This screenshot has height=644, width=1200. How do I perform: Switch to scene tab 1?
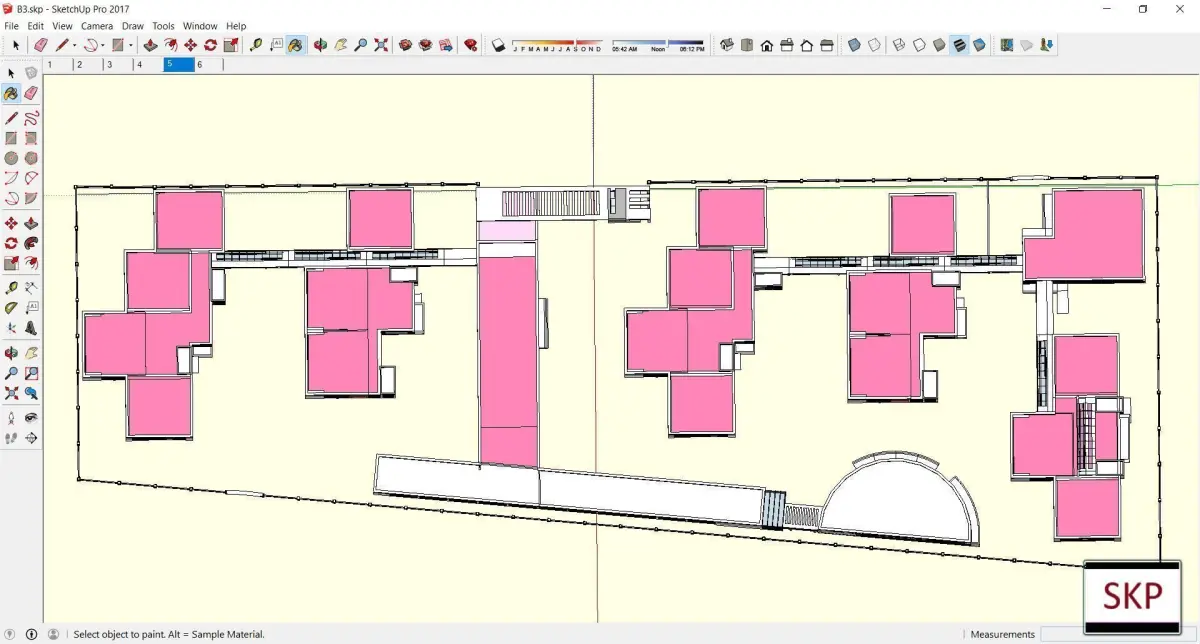click(59, 64)
